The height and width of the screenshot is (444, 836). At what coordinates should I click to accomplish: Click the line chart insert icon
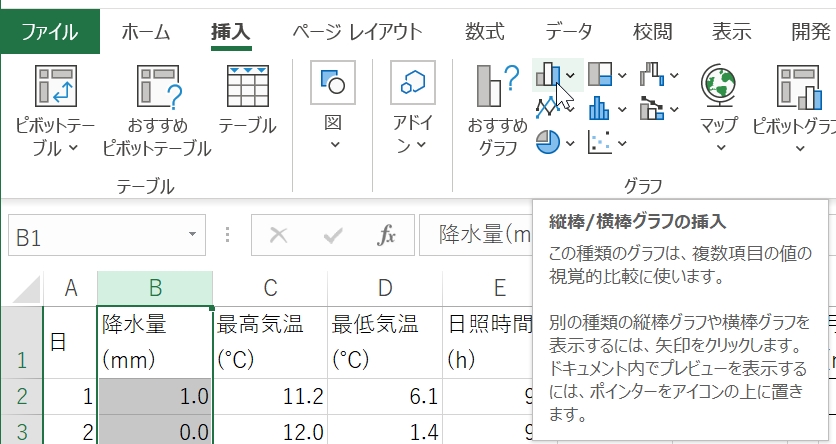point(547,108)
